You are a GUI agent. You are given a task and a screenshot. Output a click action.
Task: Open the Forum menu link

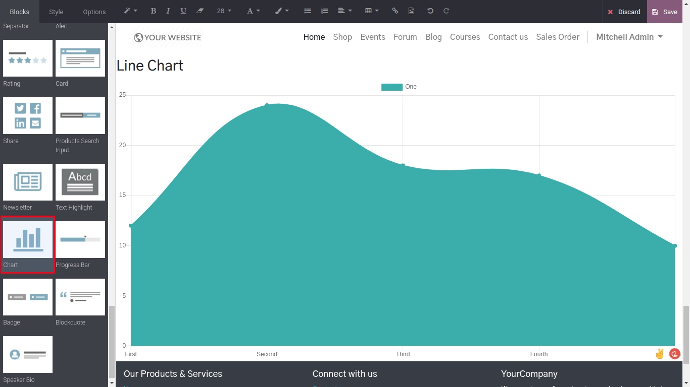point(405,37)
